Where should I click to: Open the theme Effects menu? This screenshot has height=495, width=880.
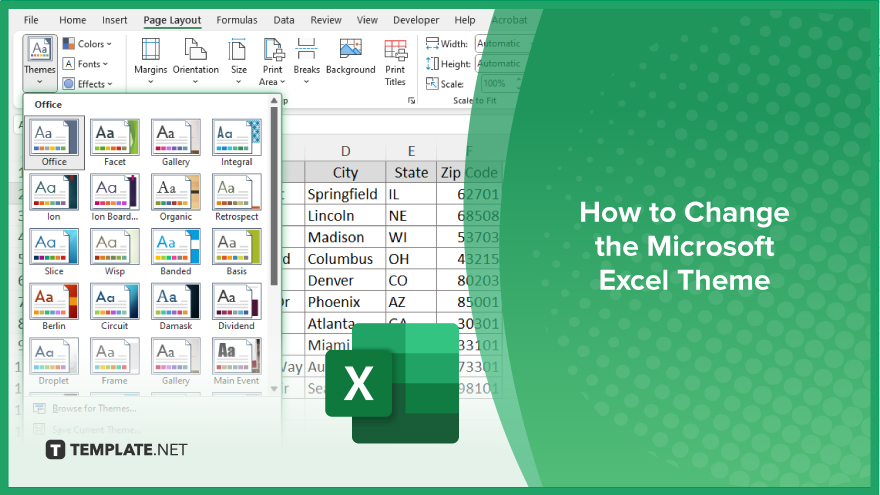tap(88, 84)
